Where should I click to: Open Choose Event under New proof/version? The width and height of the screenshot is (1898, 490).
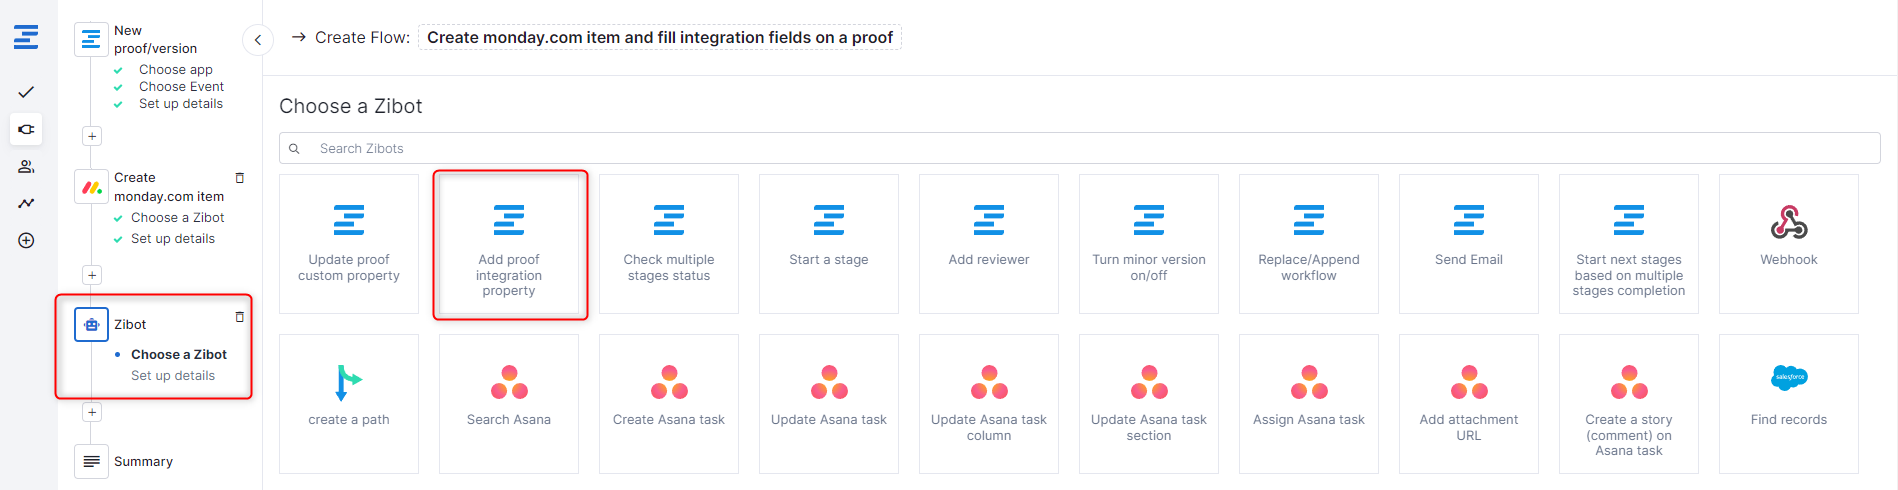[x=181, y=87]
